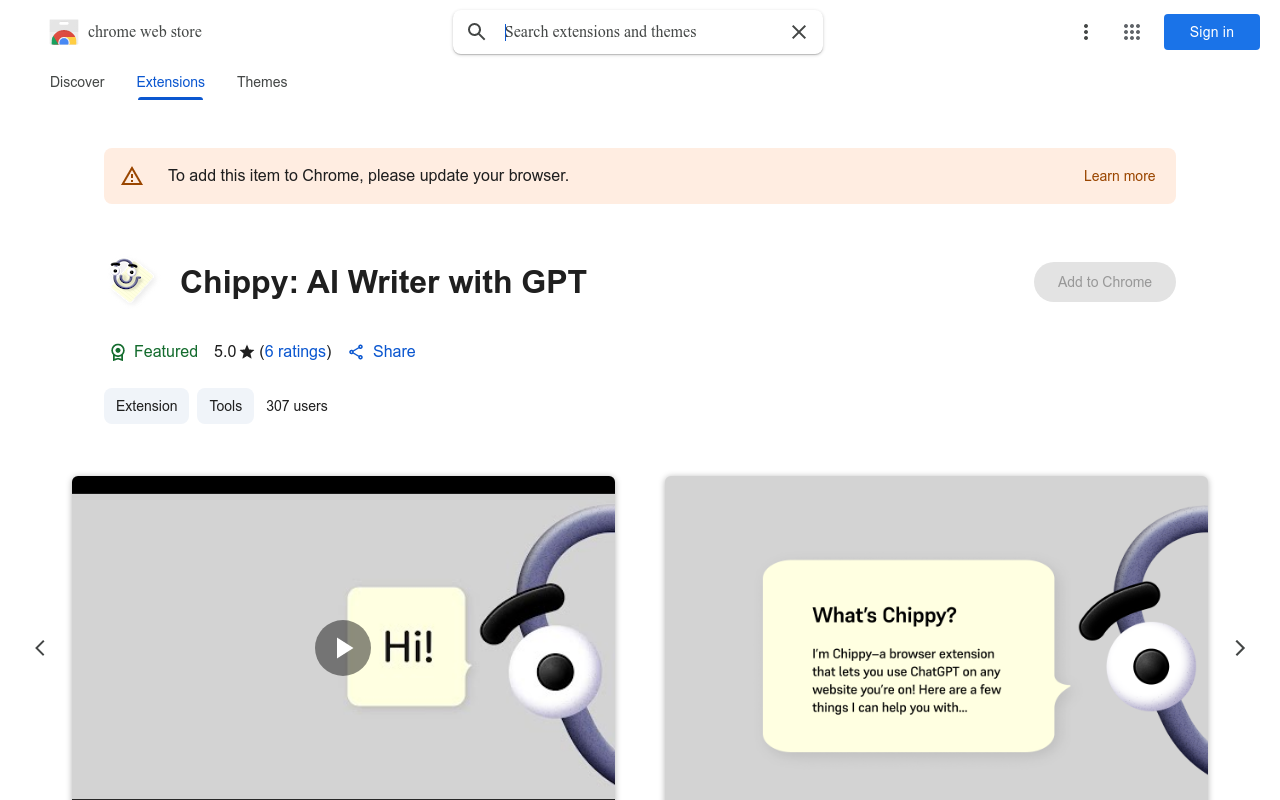Open the What's Chippy? screenshot
The height and width of the screenshot is (800, 1280).
pyautogui.click(x=936, y=638)
